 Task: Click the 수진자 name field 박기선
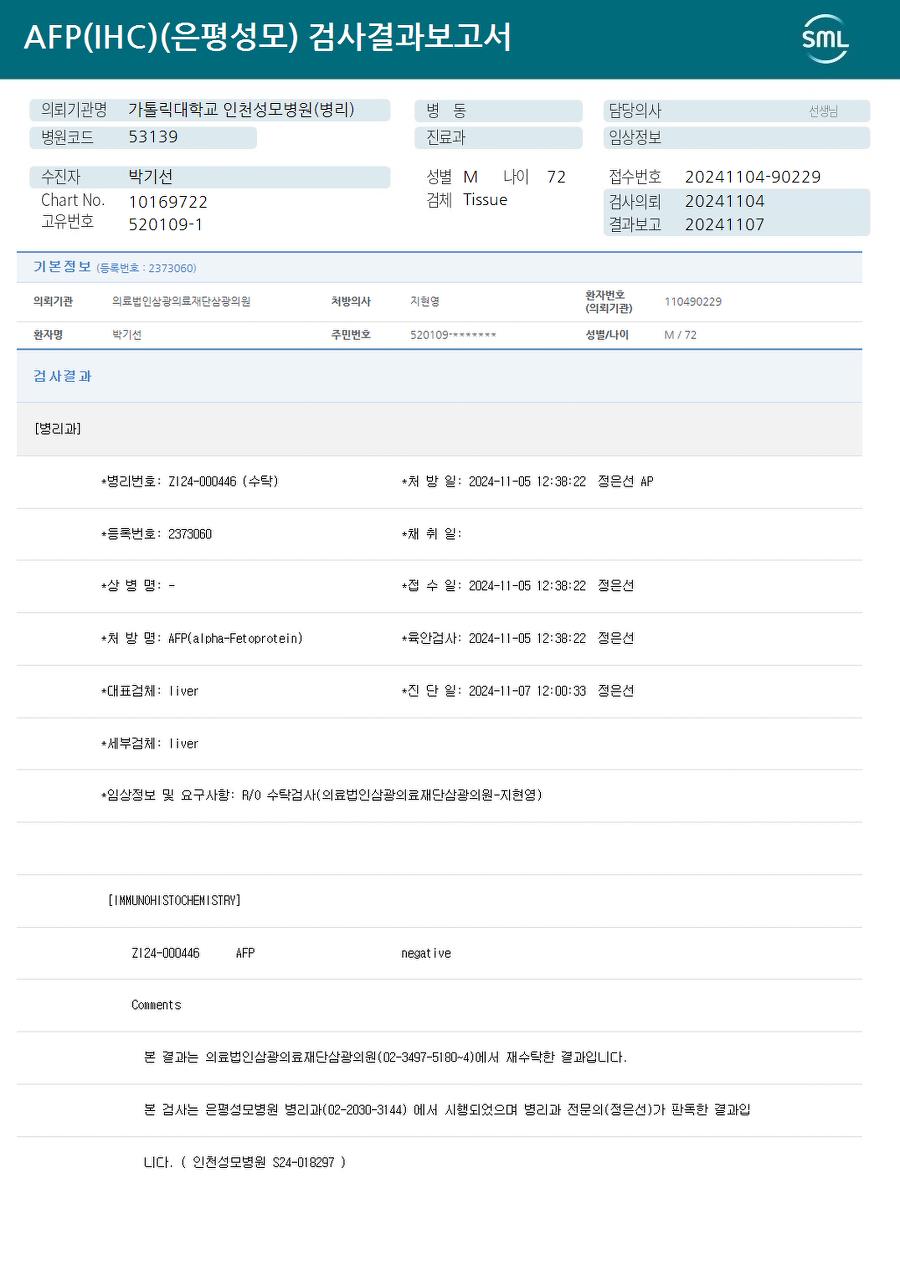[x=210, y=177]
